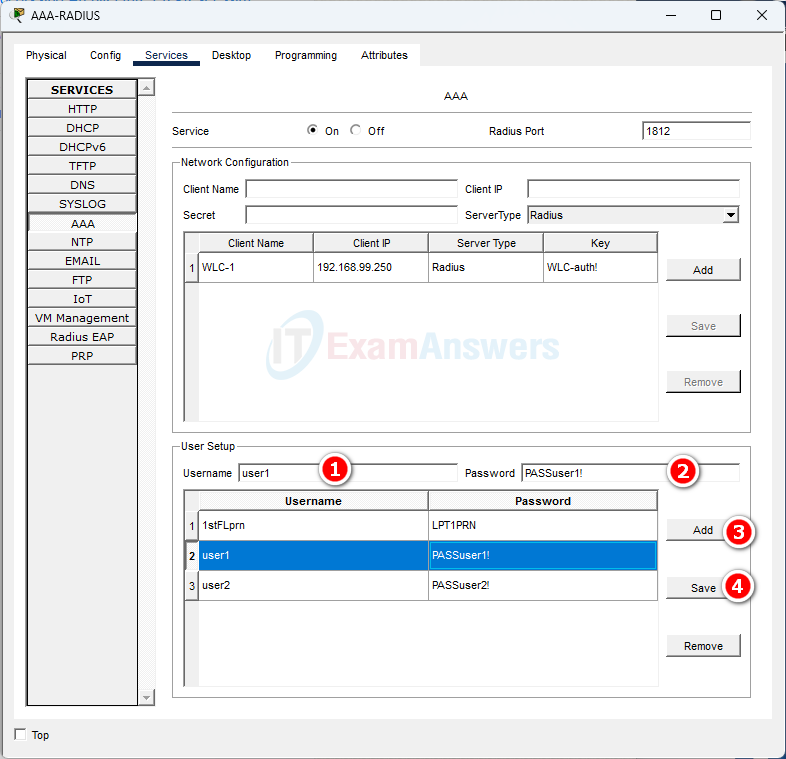This screenshot has height=759, width=786.
Task: Select the WLC-1 client row
Action: point(421,267)
